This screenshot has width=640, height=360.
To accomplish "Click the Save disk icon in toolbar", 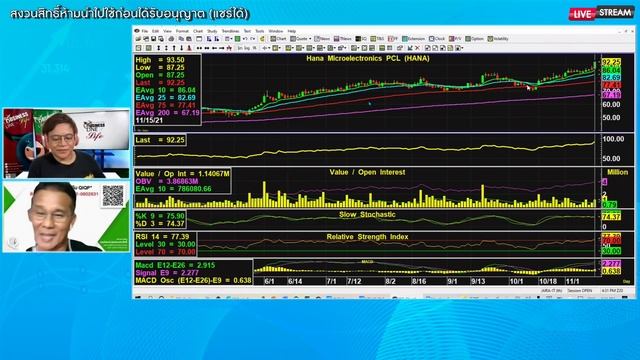I will tap(153, 39).
